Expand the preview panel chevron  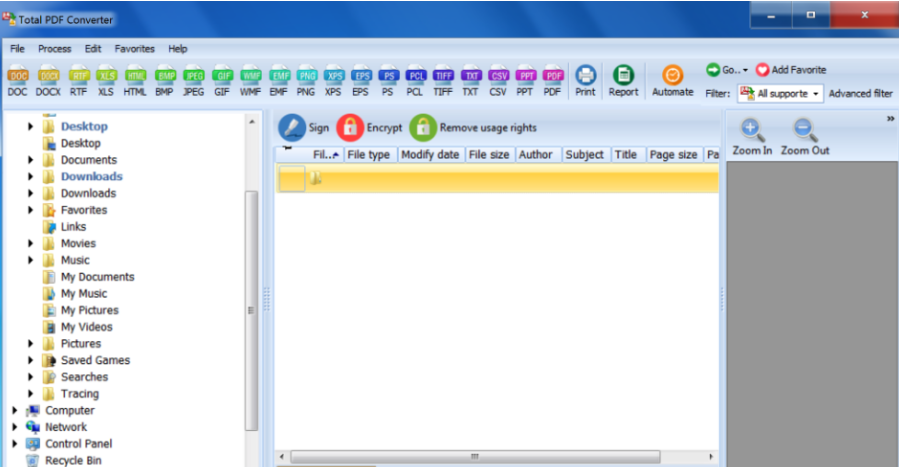pos(890,119)
